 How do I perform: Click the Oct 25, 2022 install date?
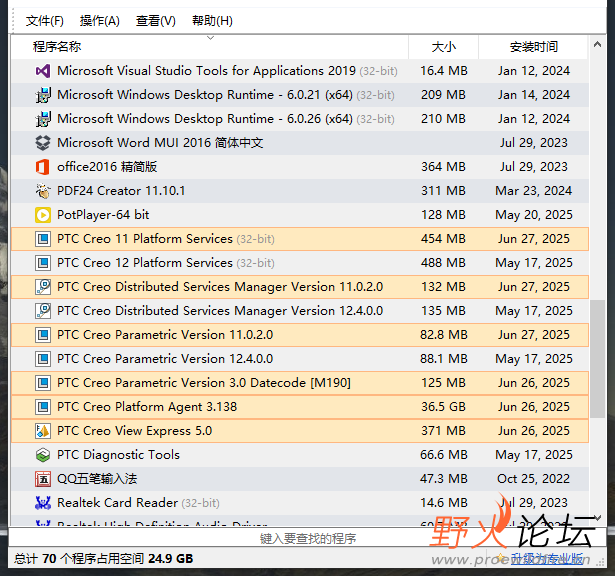tap(533, 479)
